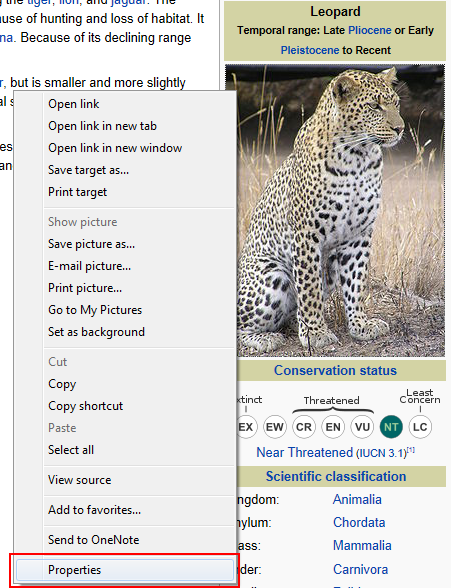
Task: Click the Pliocene link
Action: [370, 30]
